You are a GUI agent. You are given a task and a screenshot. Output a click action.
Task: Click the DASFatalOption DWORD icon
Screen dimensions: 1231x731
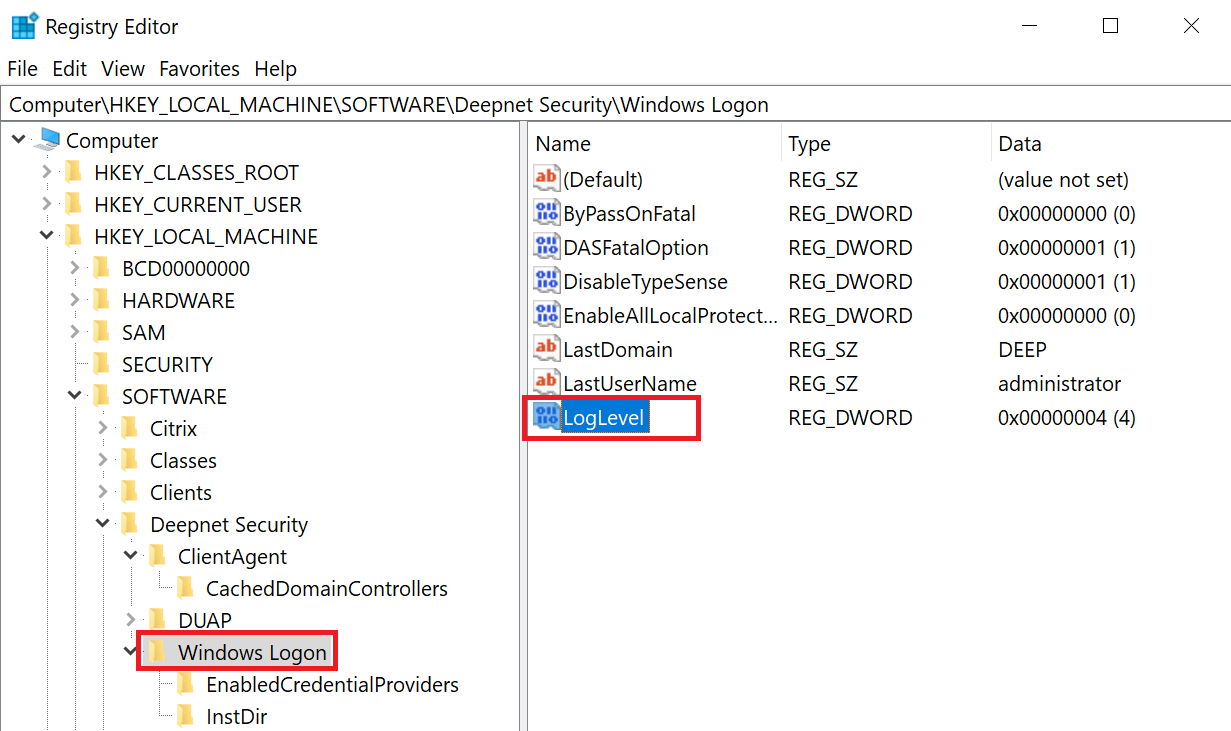click(547, 247)
